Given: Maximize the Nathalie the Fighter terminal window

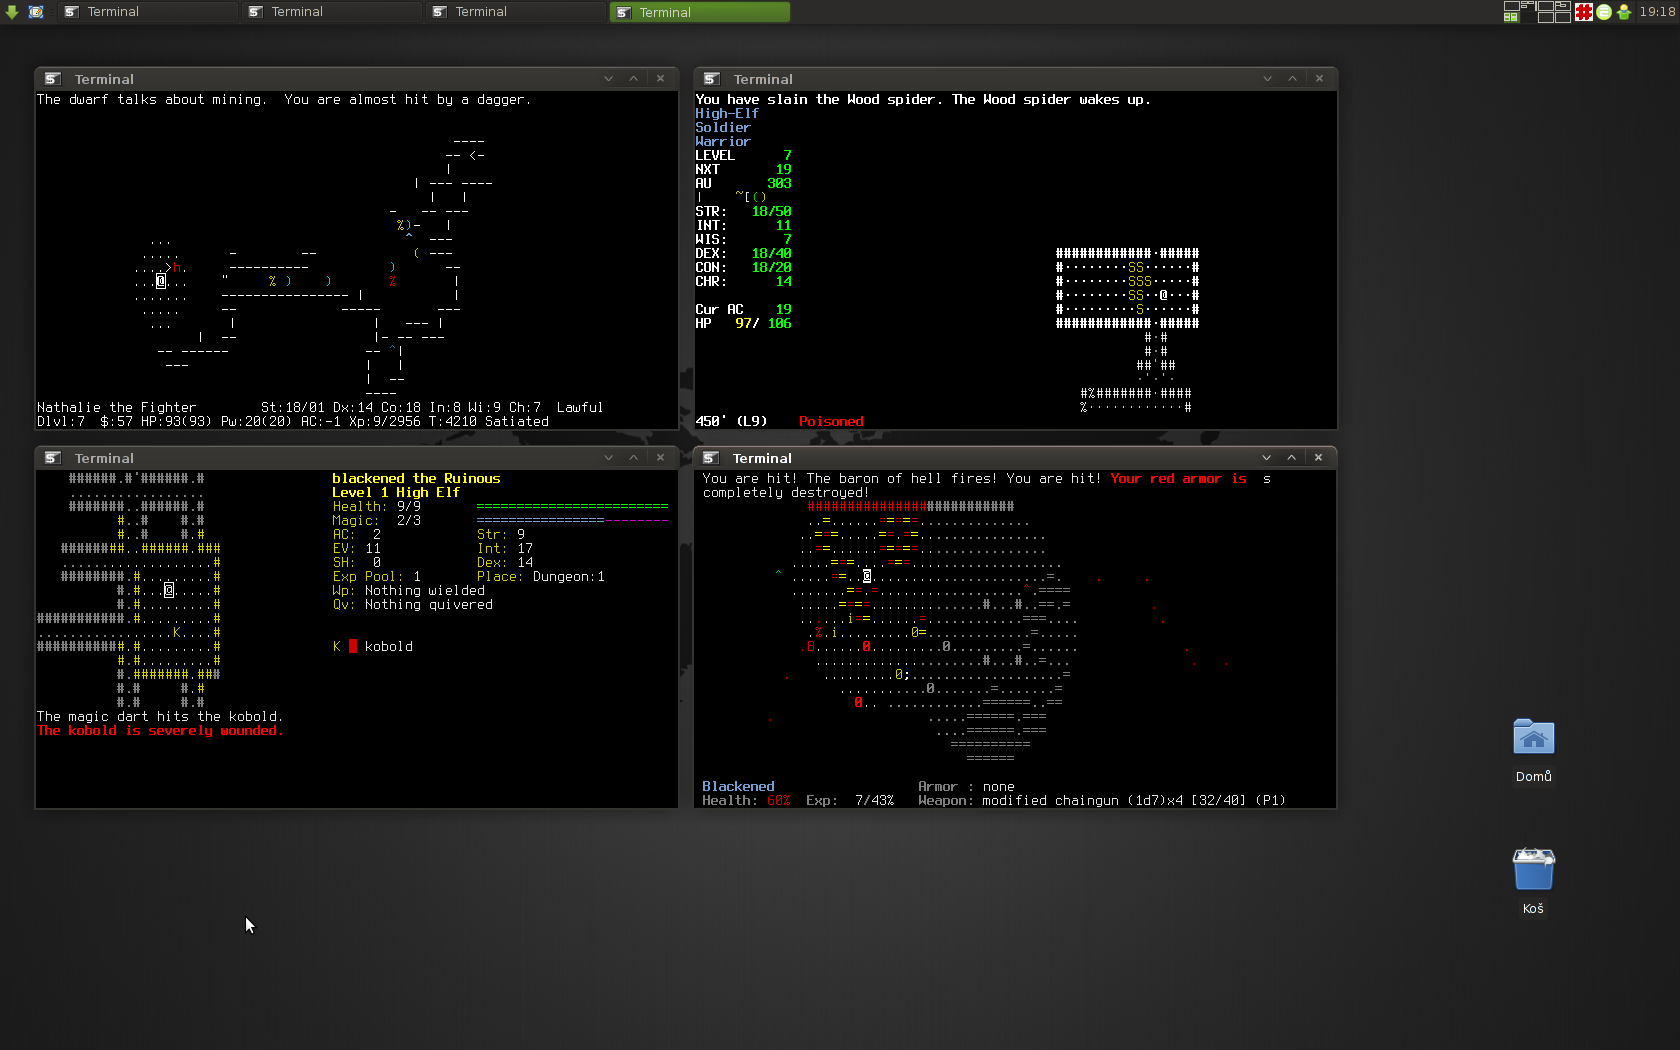Looking at the screenshot, I should pyautogui.click(x=633, y=78).
